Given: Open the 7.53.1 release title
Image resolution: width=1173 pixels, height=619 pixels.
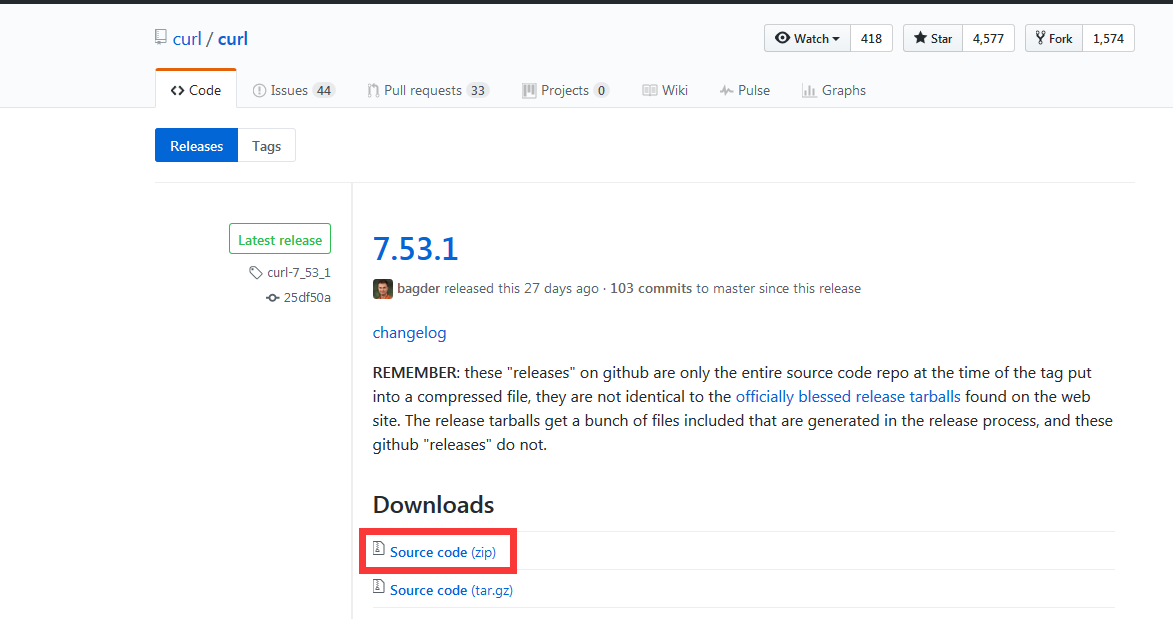Looking at the screenshot, I should point(415,249).
